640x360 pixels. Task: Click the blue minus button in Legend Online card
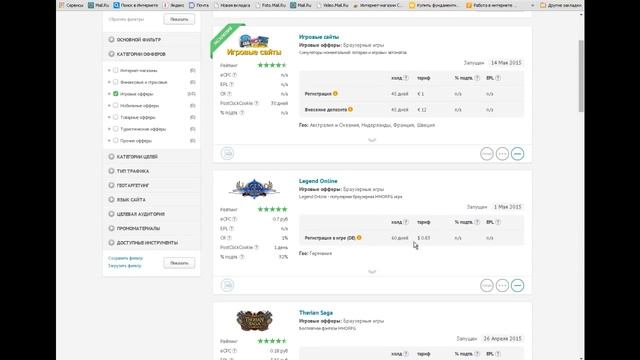tap(518, 285)
